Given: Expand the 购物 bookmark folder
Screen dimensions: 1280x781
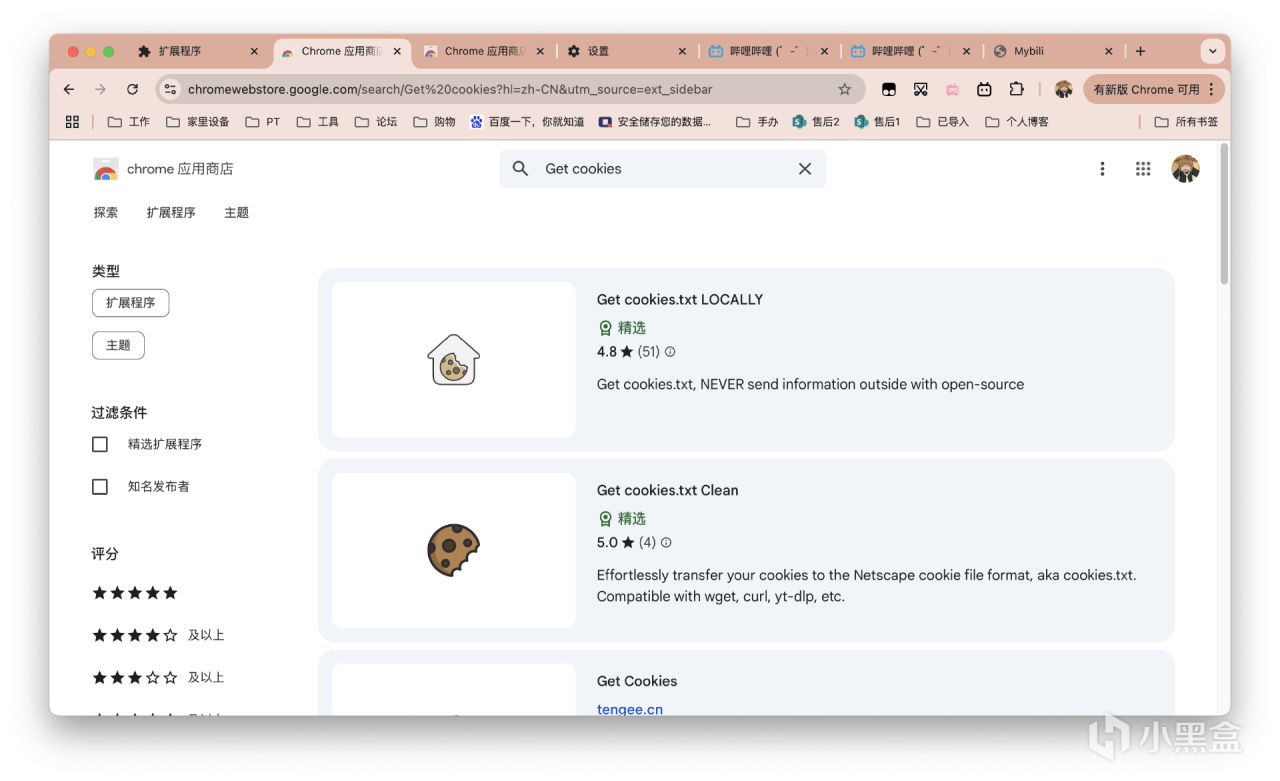Looking at the screenshot, I should tap(433, 122).
